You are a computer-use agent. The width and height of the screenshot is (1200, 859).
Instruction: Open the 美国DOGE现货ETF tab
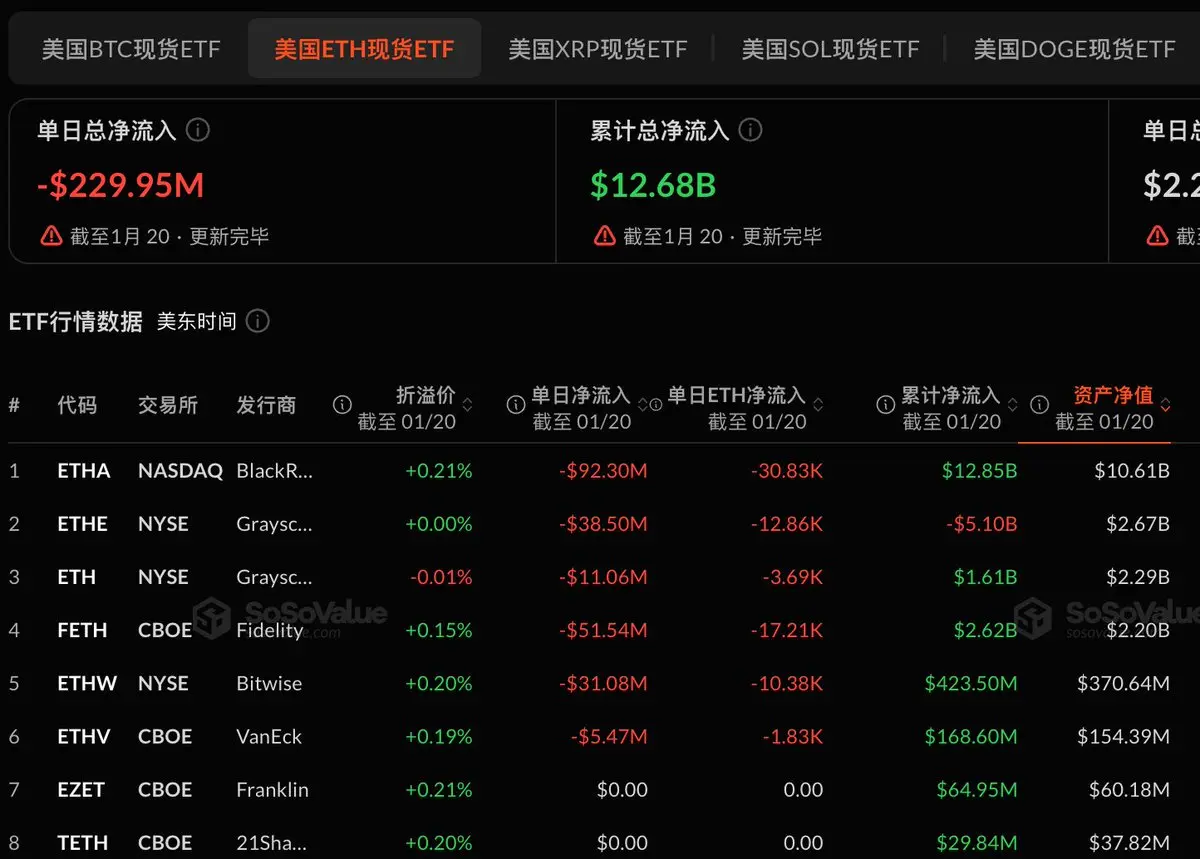[x=1074, y=49]
